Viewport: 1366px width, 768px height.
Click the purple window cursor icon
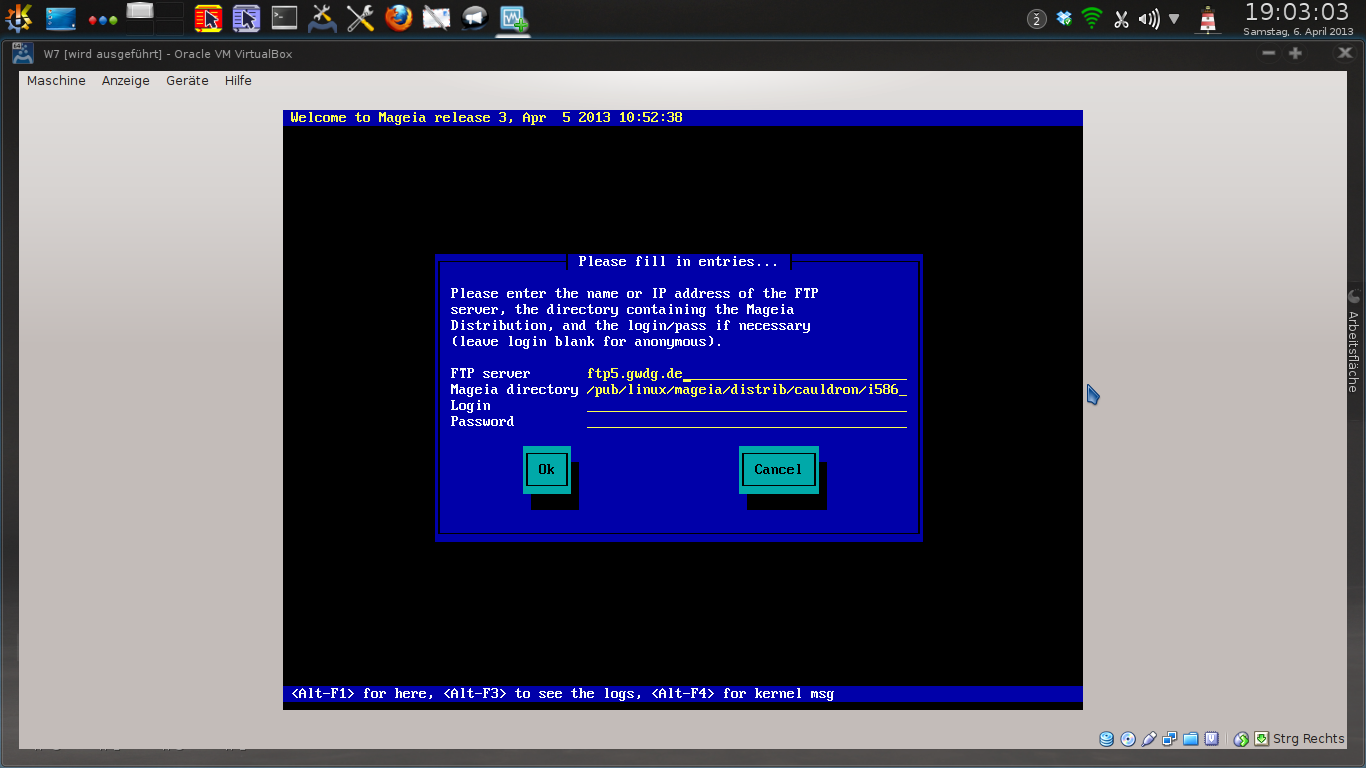(246, 18)
